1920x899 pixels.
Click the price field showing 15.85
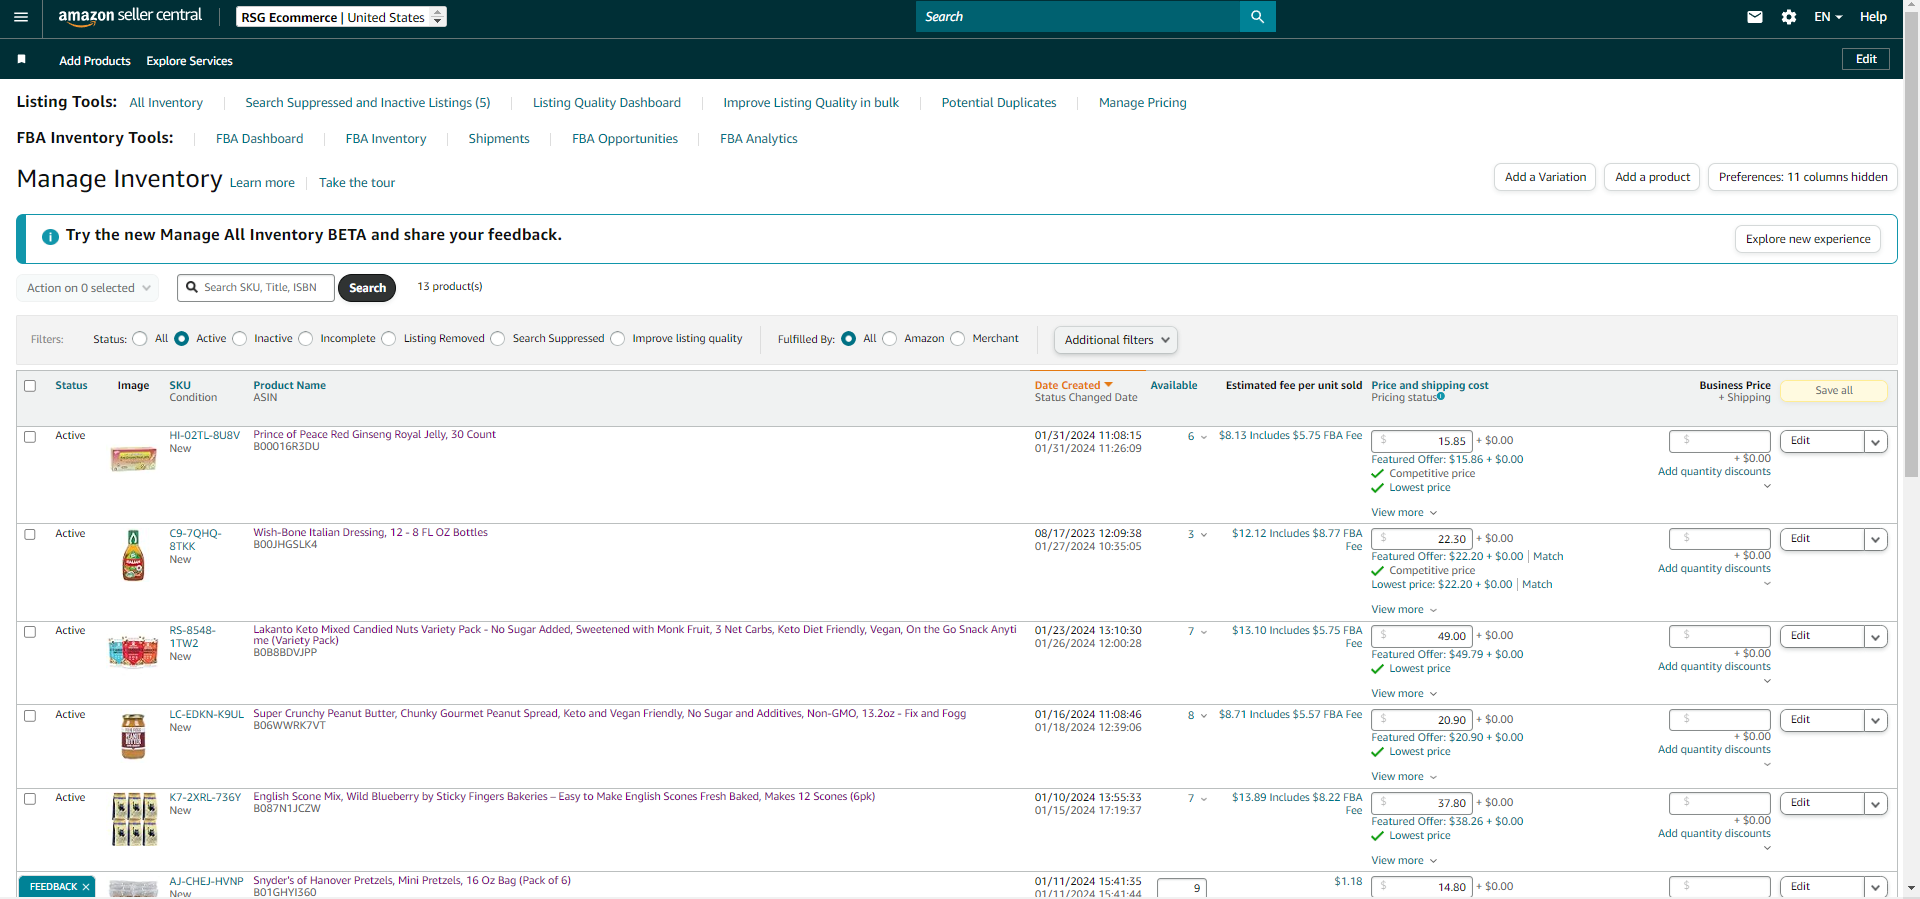[1422, 441]
